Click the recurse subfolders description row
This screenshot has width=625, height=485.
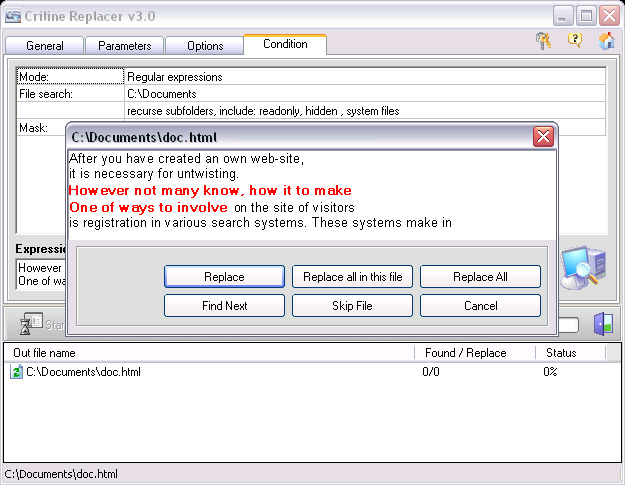[x=365, y=111]
